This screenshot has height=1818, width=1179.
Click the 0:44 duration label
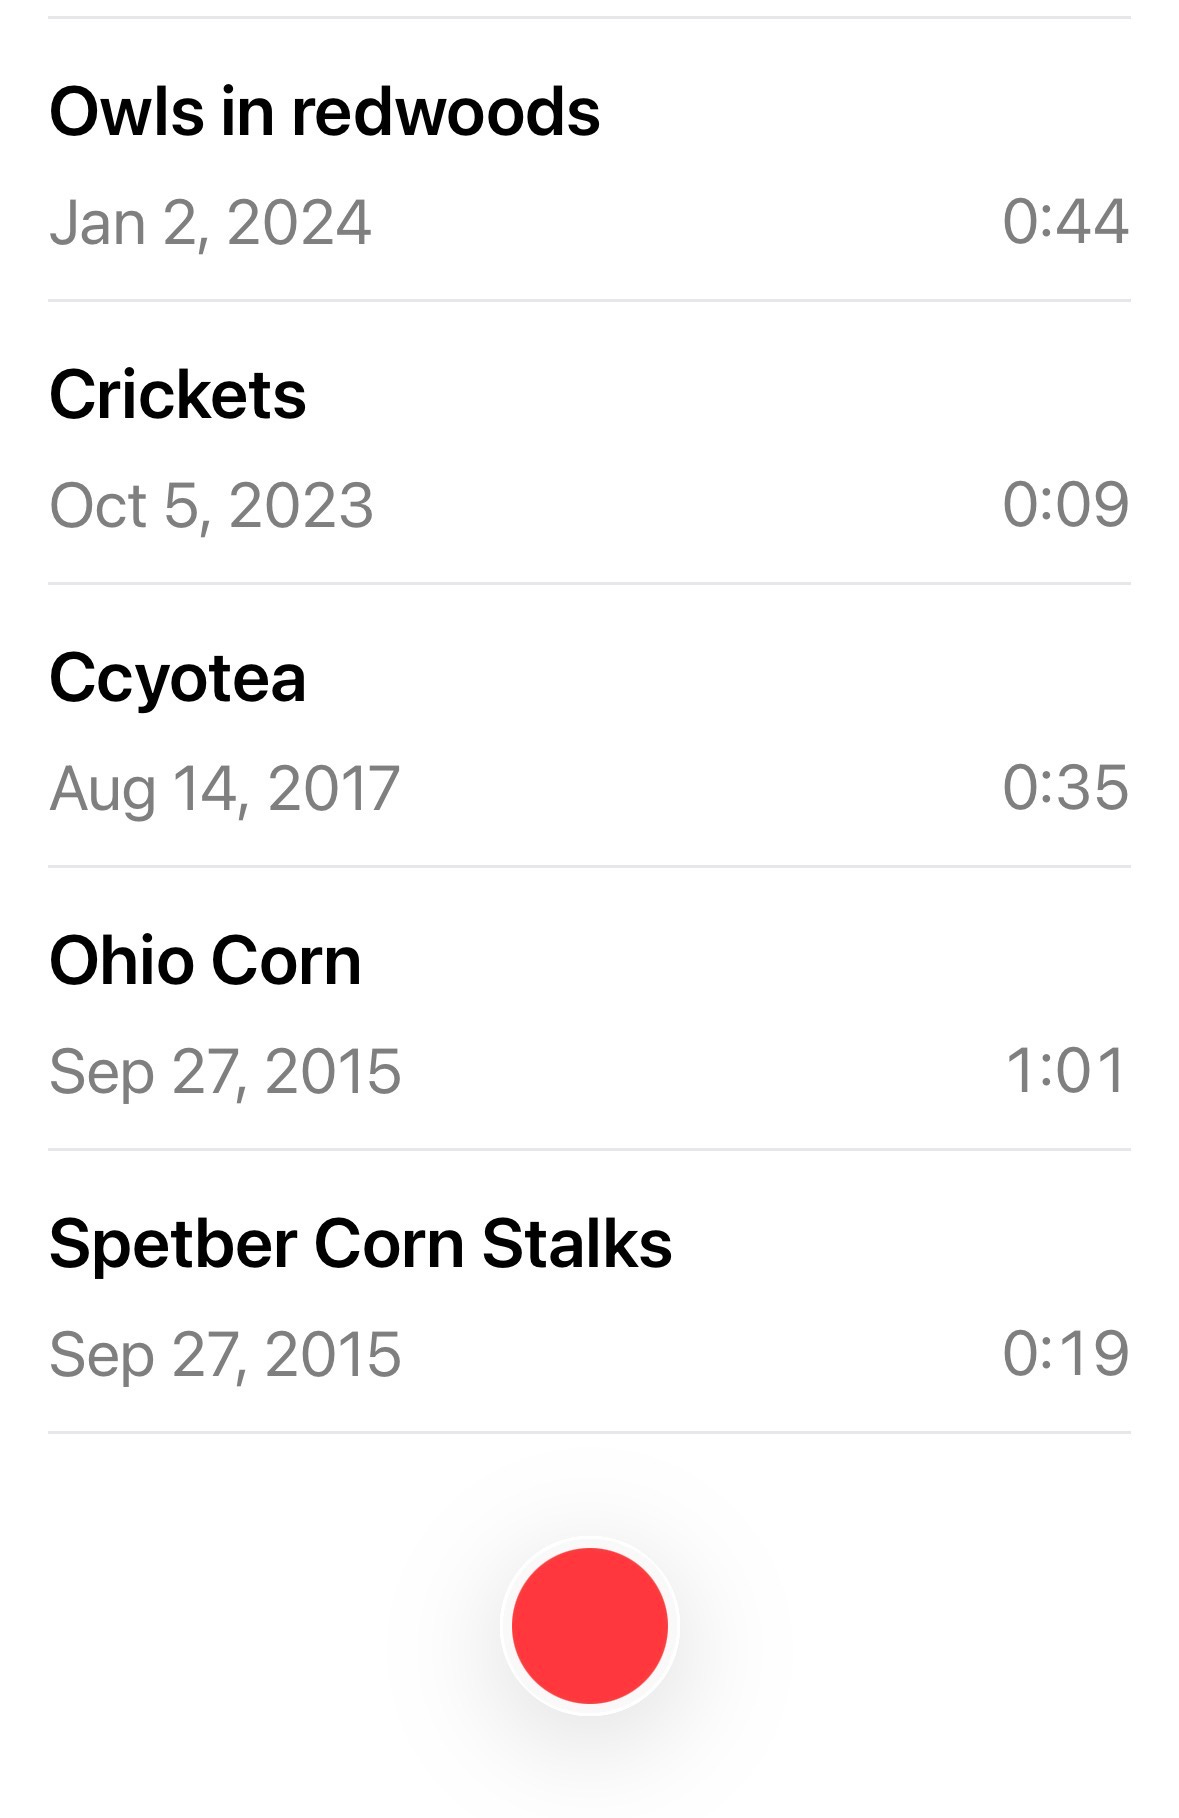coord(1066,221)
